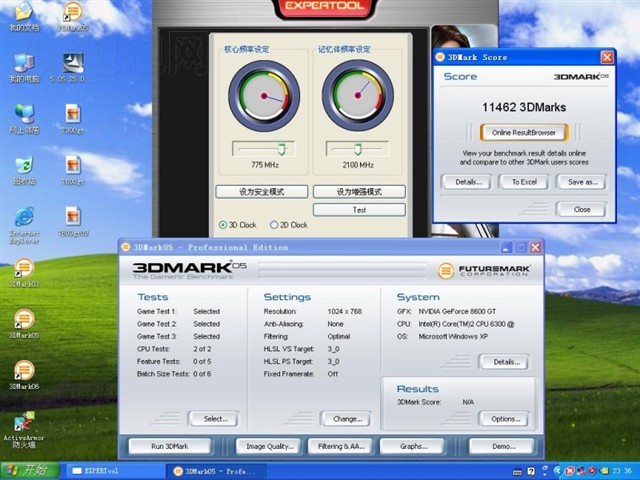The width and height of the screenshot is (640, 480).
Task: Click the NVIDIA GeForce 8600 GT text
Action: tap(457, 311)
